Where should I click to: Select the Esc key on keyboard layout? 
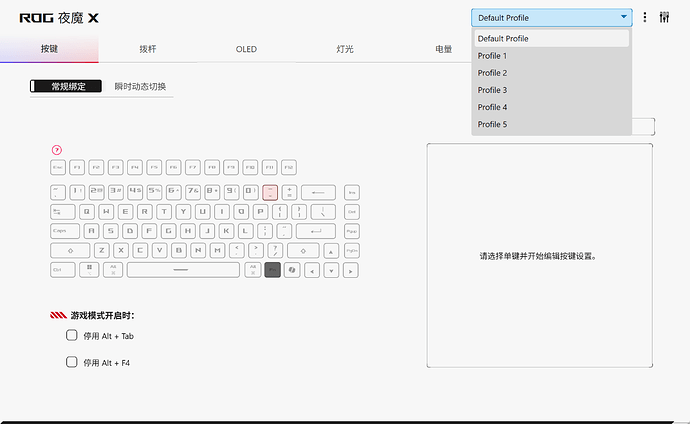coord(57,167)
